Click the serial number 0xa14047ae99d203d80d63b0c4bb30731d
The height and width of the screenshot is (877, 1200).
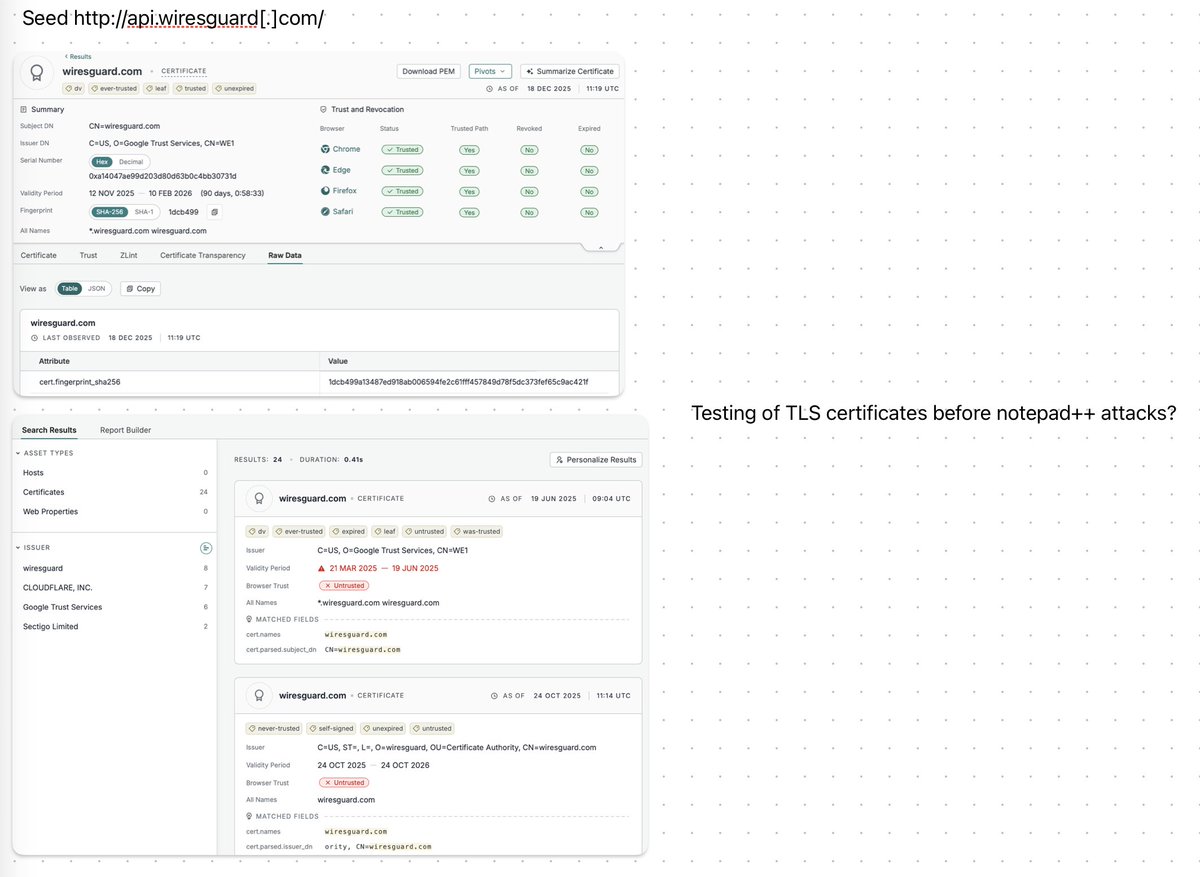pyautogui.click(x=163, y=175)
